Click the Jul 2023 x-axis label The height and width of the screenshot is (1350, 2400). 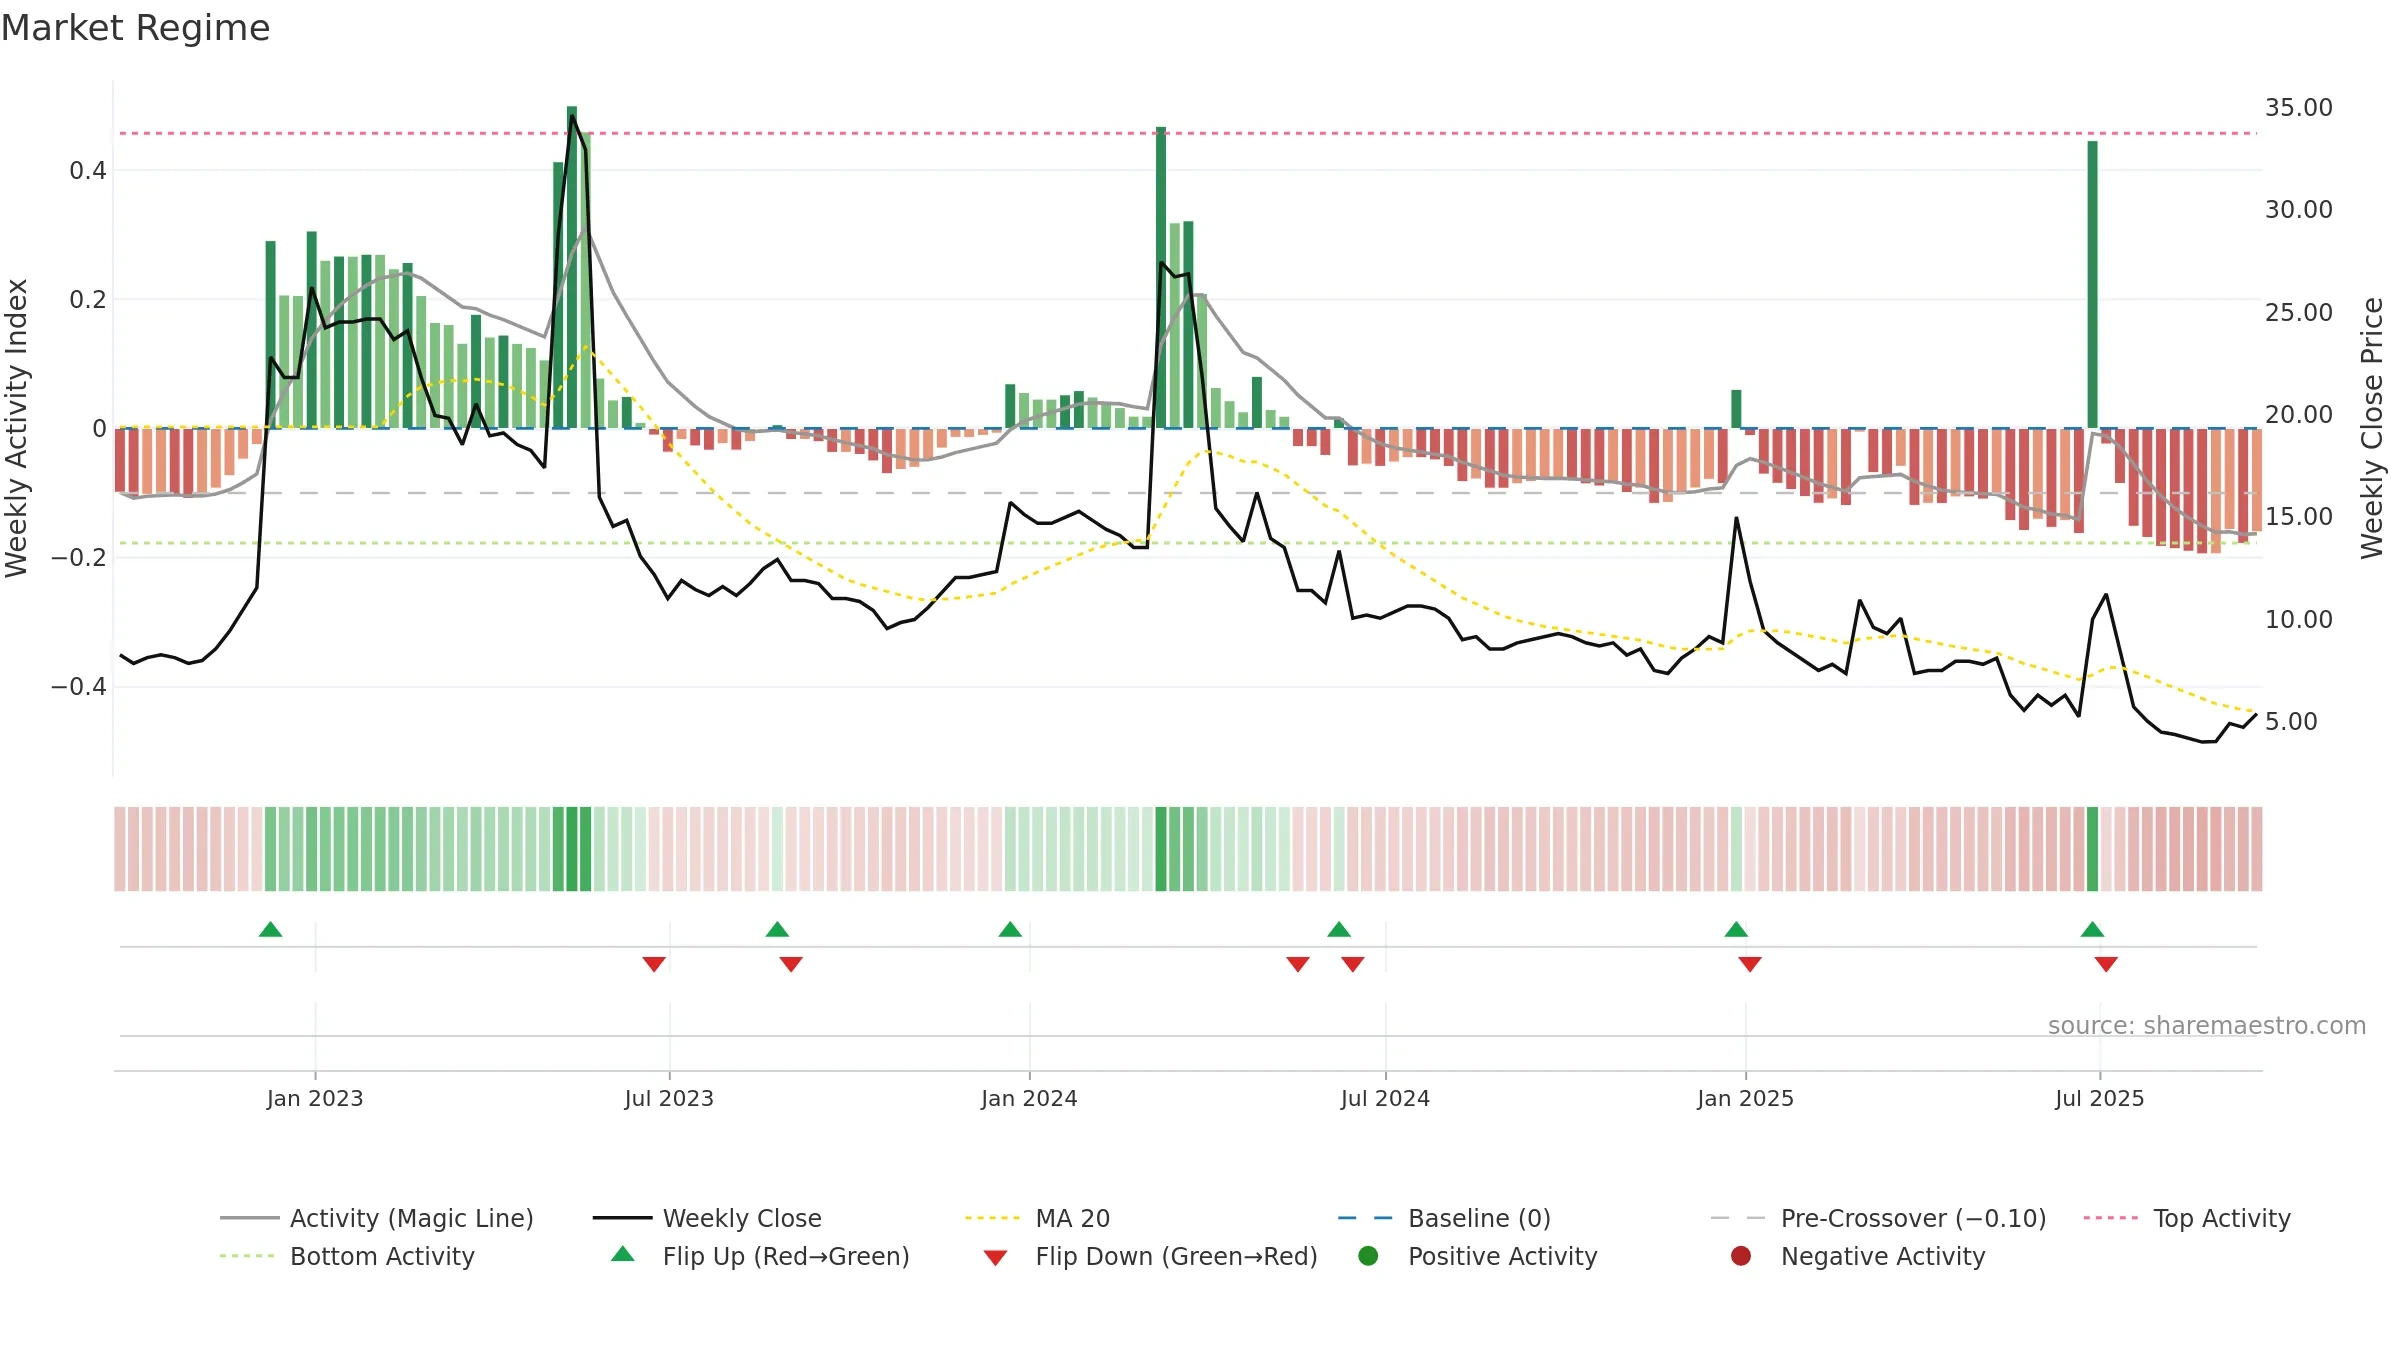pos(669,1099)
